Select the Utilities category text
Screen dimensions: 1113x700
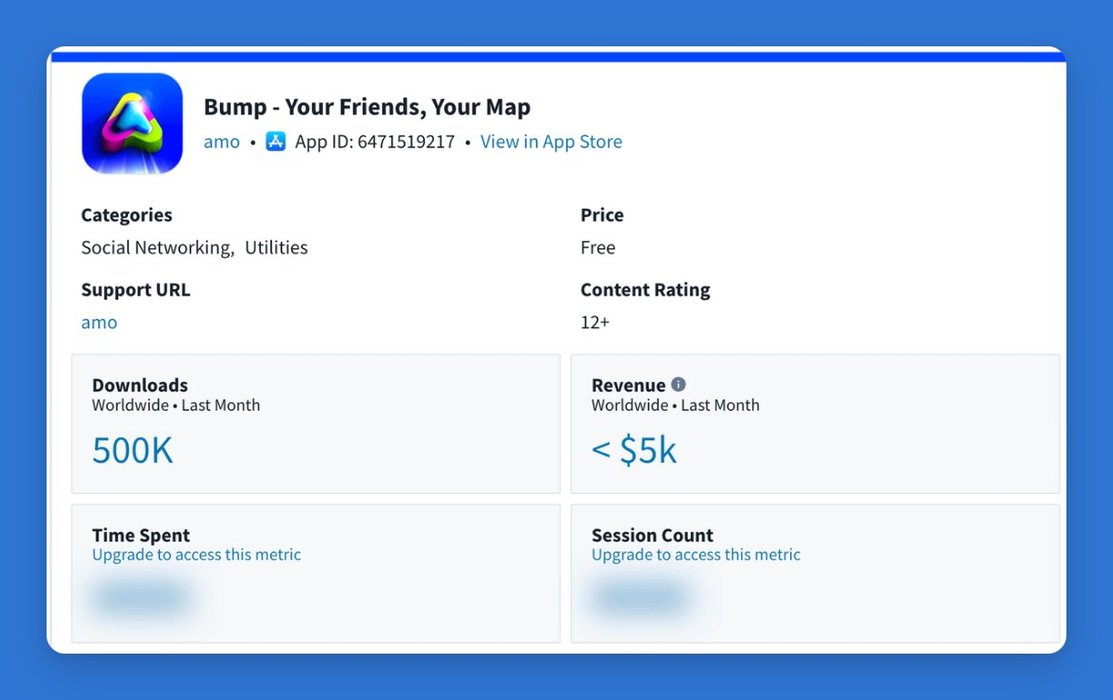click(x=276, y=247)
